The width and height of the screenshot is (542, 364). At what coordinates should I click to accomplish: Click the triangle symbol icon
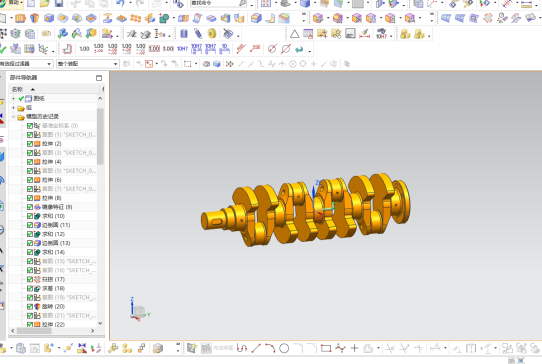[x=295, y=34]
